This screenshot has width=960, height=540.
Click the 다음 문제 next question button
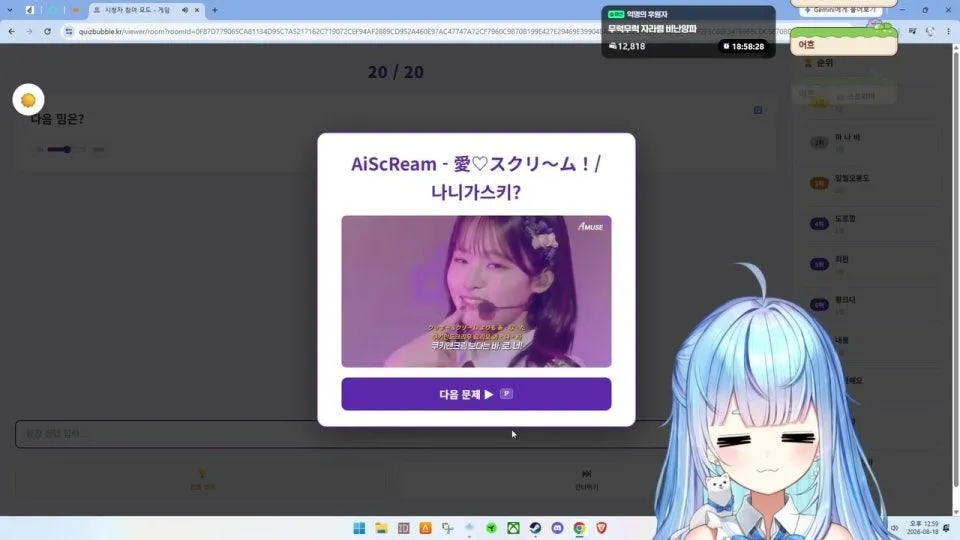476,394
